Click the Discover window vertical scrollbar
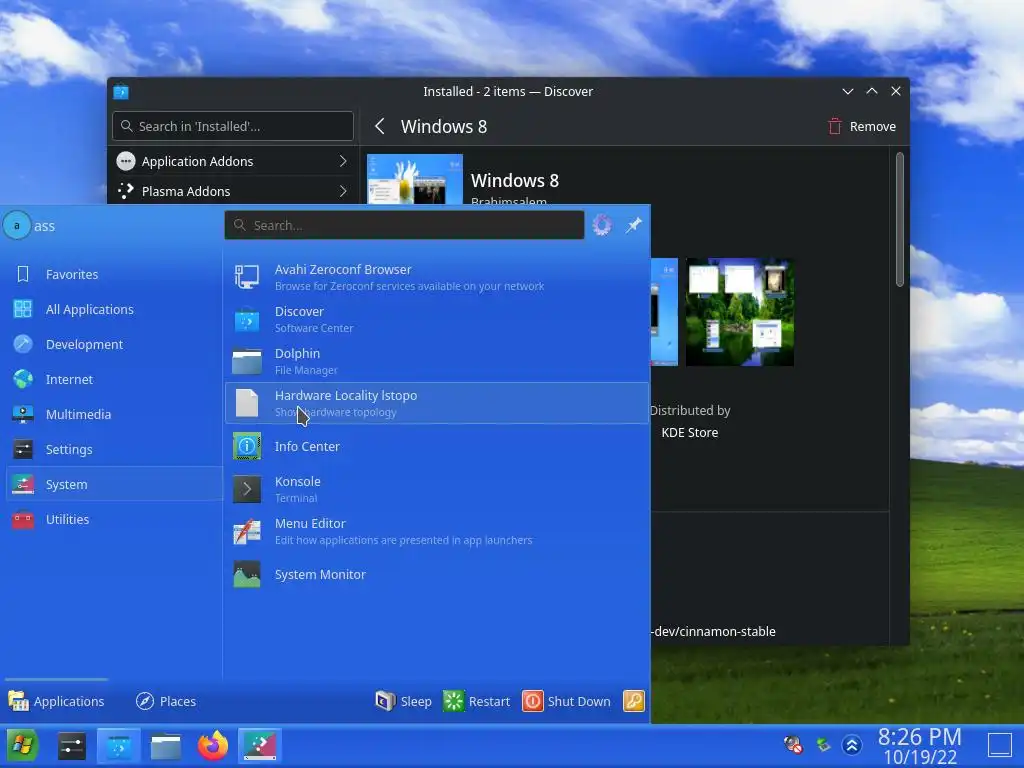 899,219
